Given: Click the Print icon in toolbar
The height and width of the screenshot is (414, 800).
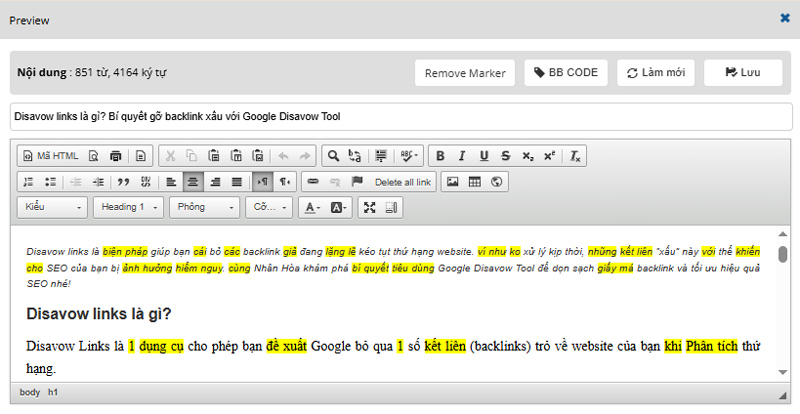Looking at the screenshot, I should 116,156.
